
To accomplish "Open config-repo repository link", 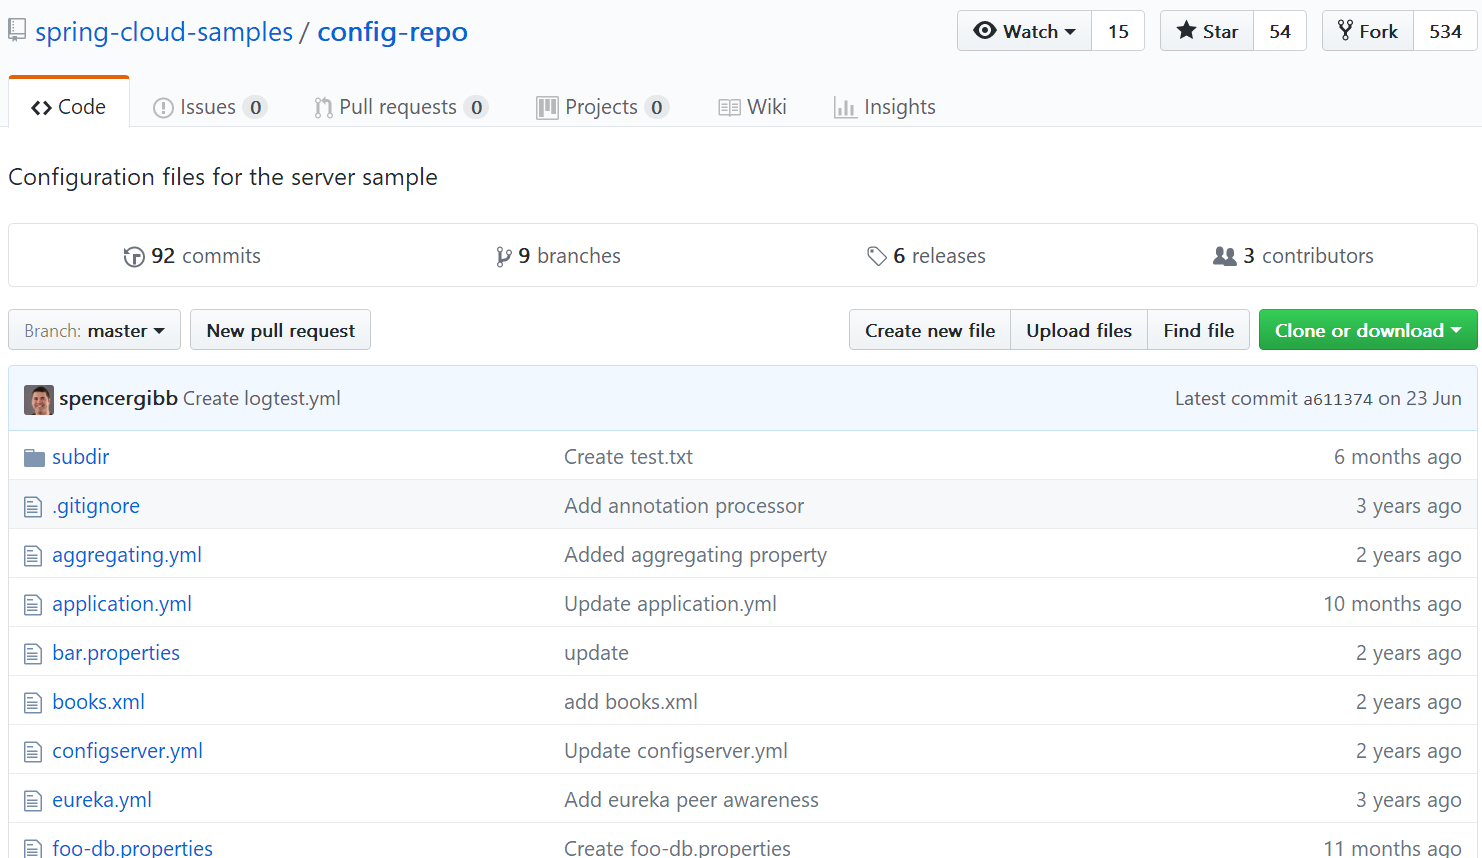I will pos(392,32).
